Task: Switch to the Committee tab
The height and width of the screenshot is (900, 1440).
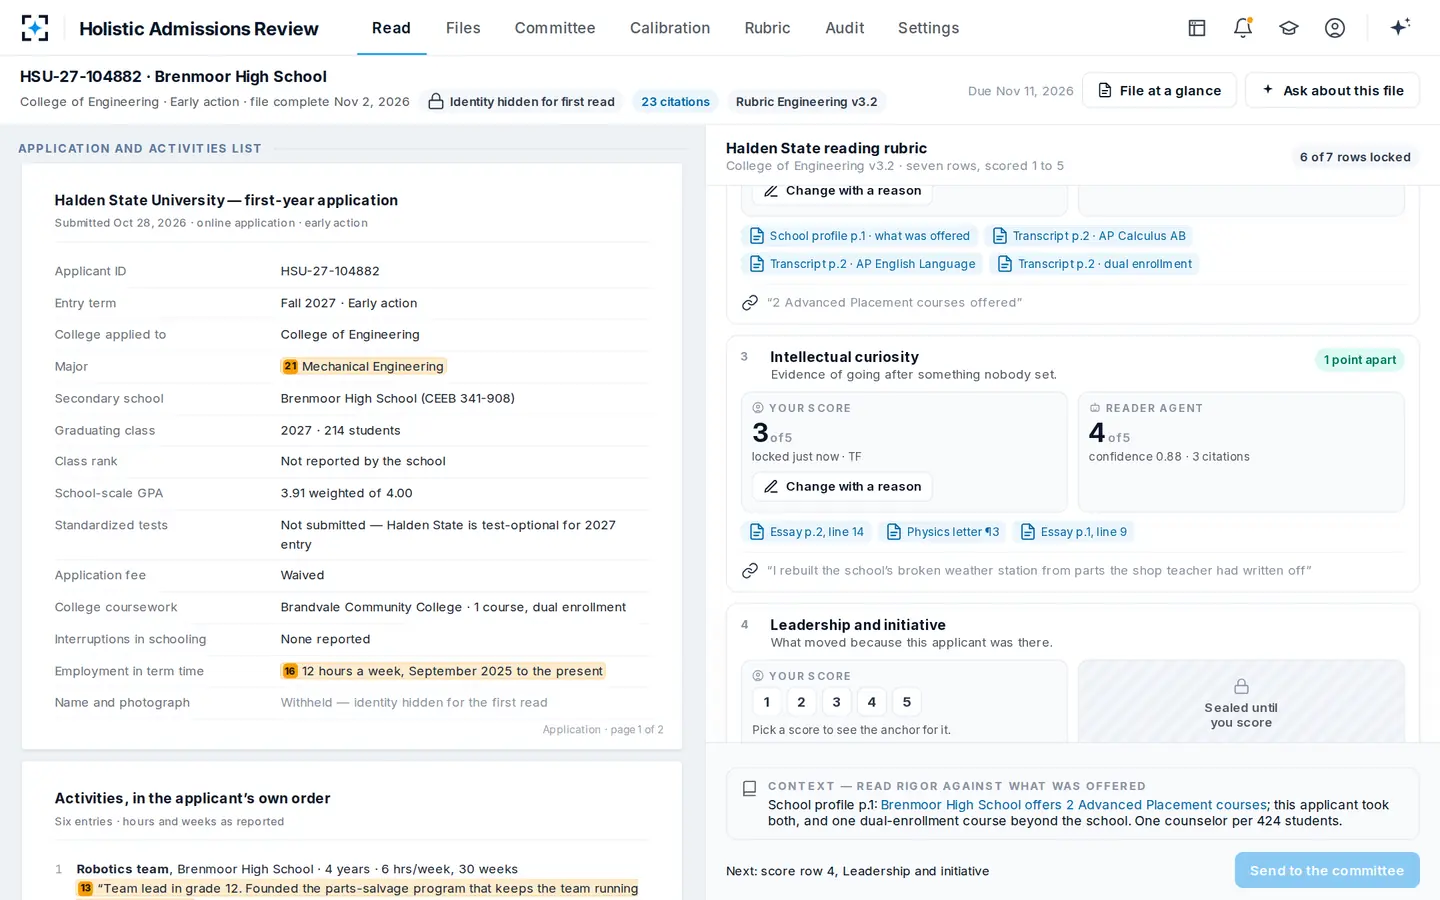Action: point(555,28)
